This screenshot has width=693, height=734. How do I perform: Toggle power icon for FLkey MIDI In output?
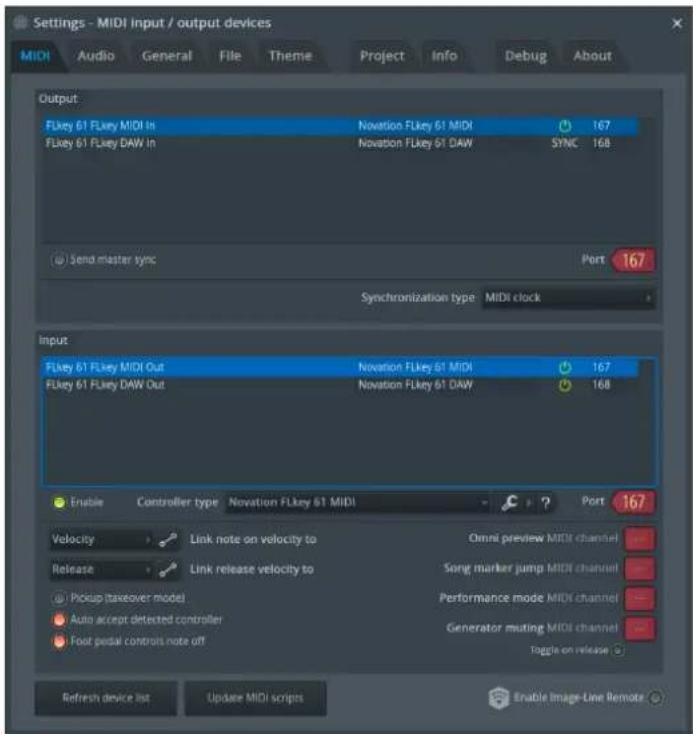tap(565, 126)
